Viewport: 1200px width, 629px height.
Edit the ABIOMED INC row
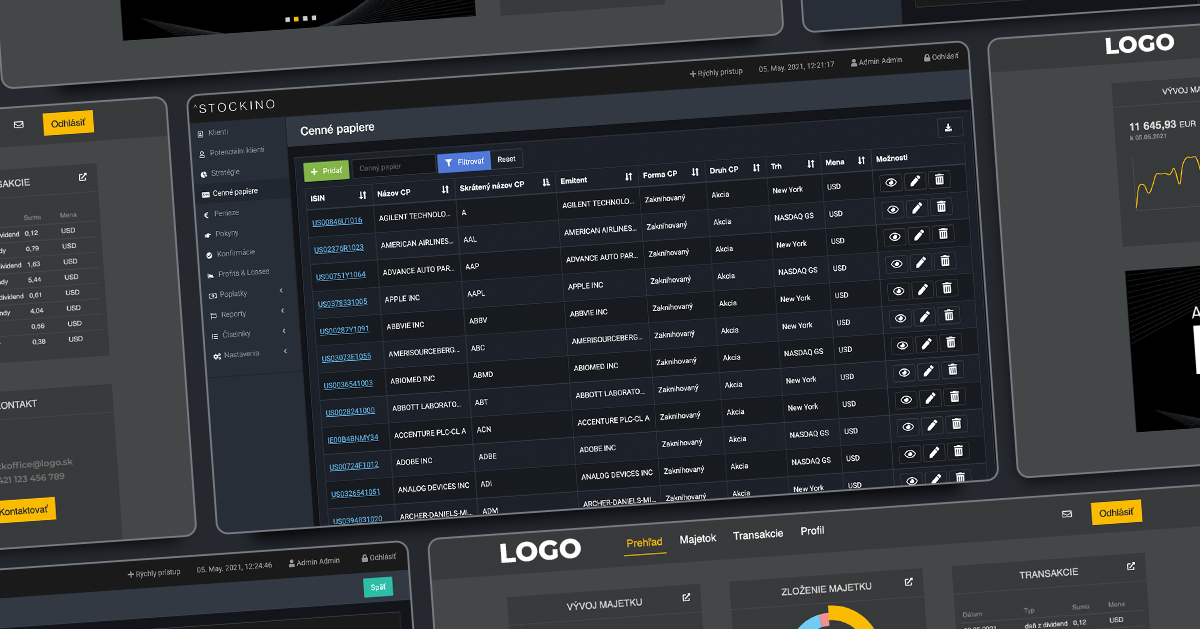(927, 344)
